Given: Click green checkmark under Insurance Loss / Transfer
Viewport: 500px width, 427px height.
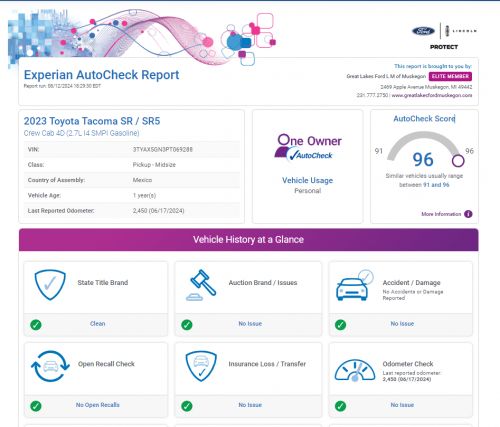Looking at the screenshot, I should pyautogui.click(x=187, y=406).
